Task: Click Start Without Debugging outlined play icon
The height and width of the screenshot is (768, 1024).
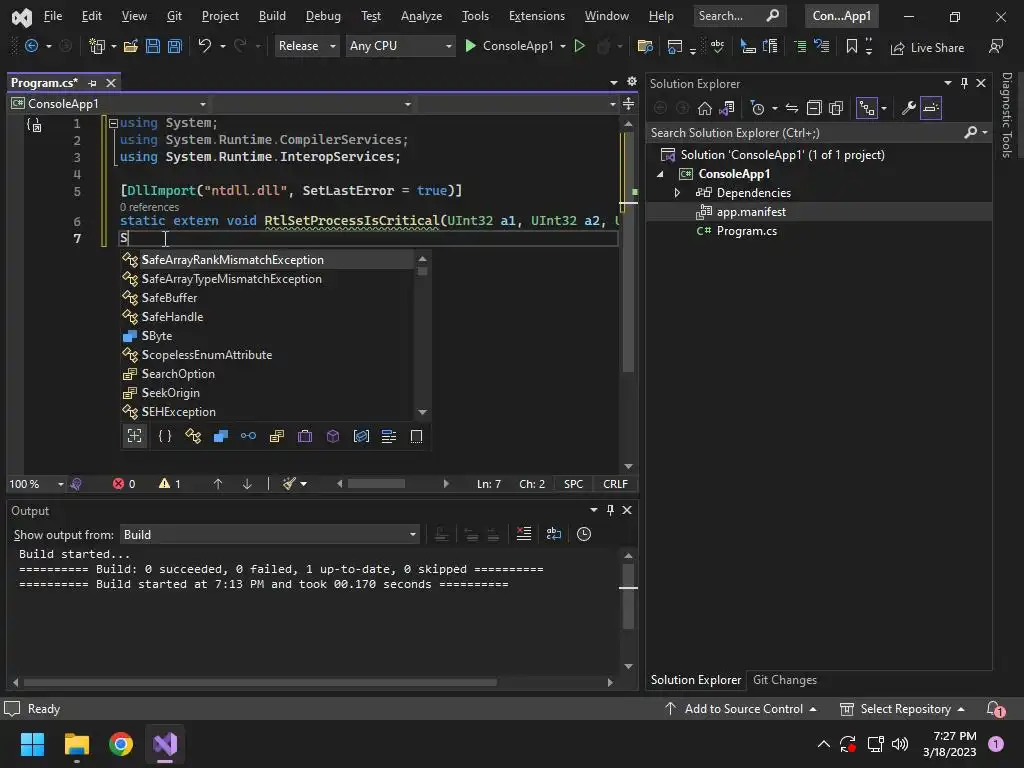Action: click(x=579, y=46)
